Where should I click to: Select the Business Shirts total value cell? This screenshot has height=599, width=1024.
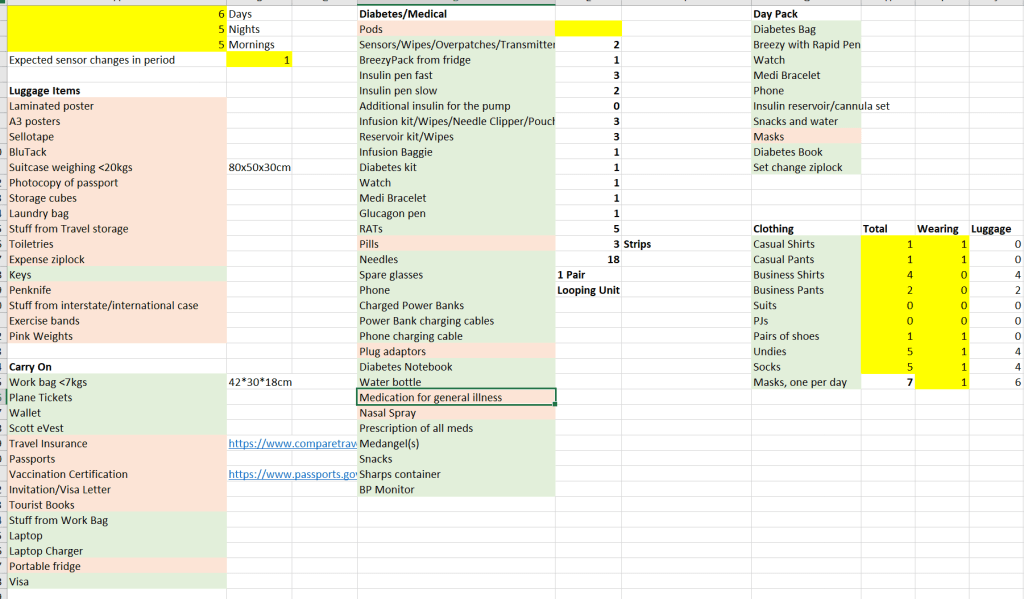[x=888, y=275]
